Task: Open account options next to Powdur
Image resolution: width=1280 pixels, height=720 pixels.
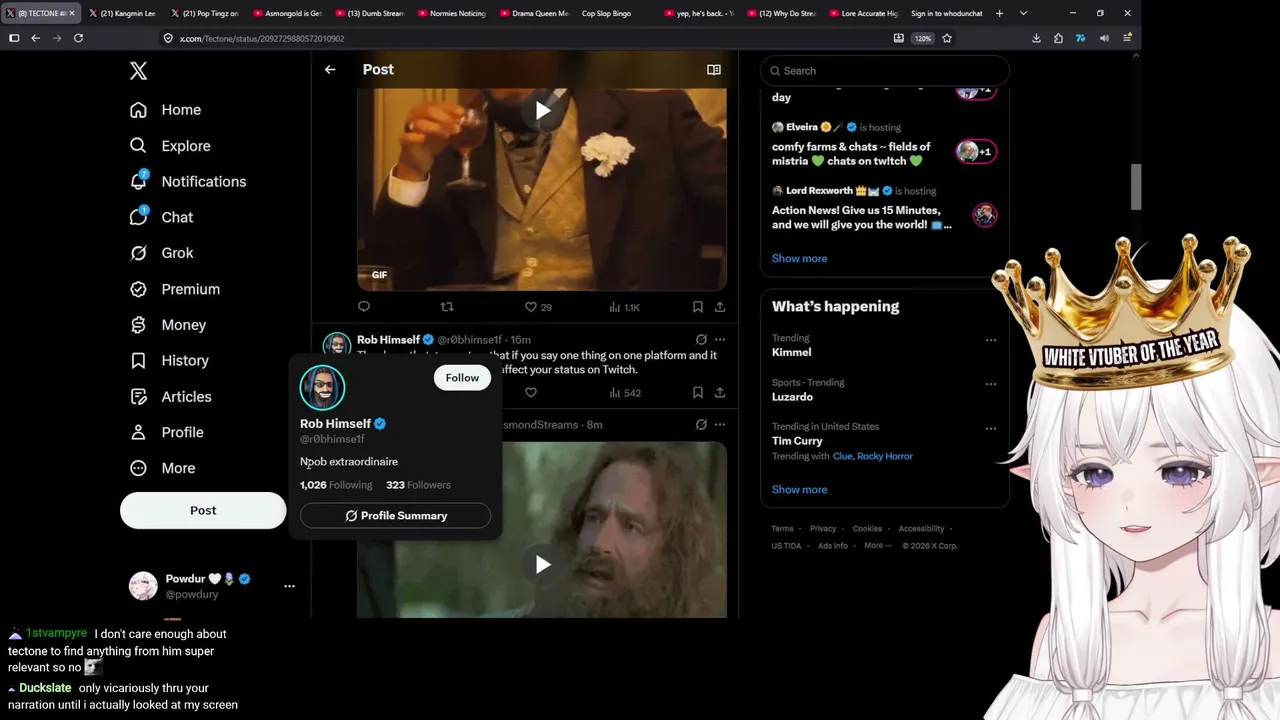Action: [x=289, y=586]
